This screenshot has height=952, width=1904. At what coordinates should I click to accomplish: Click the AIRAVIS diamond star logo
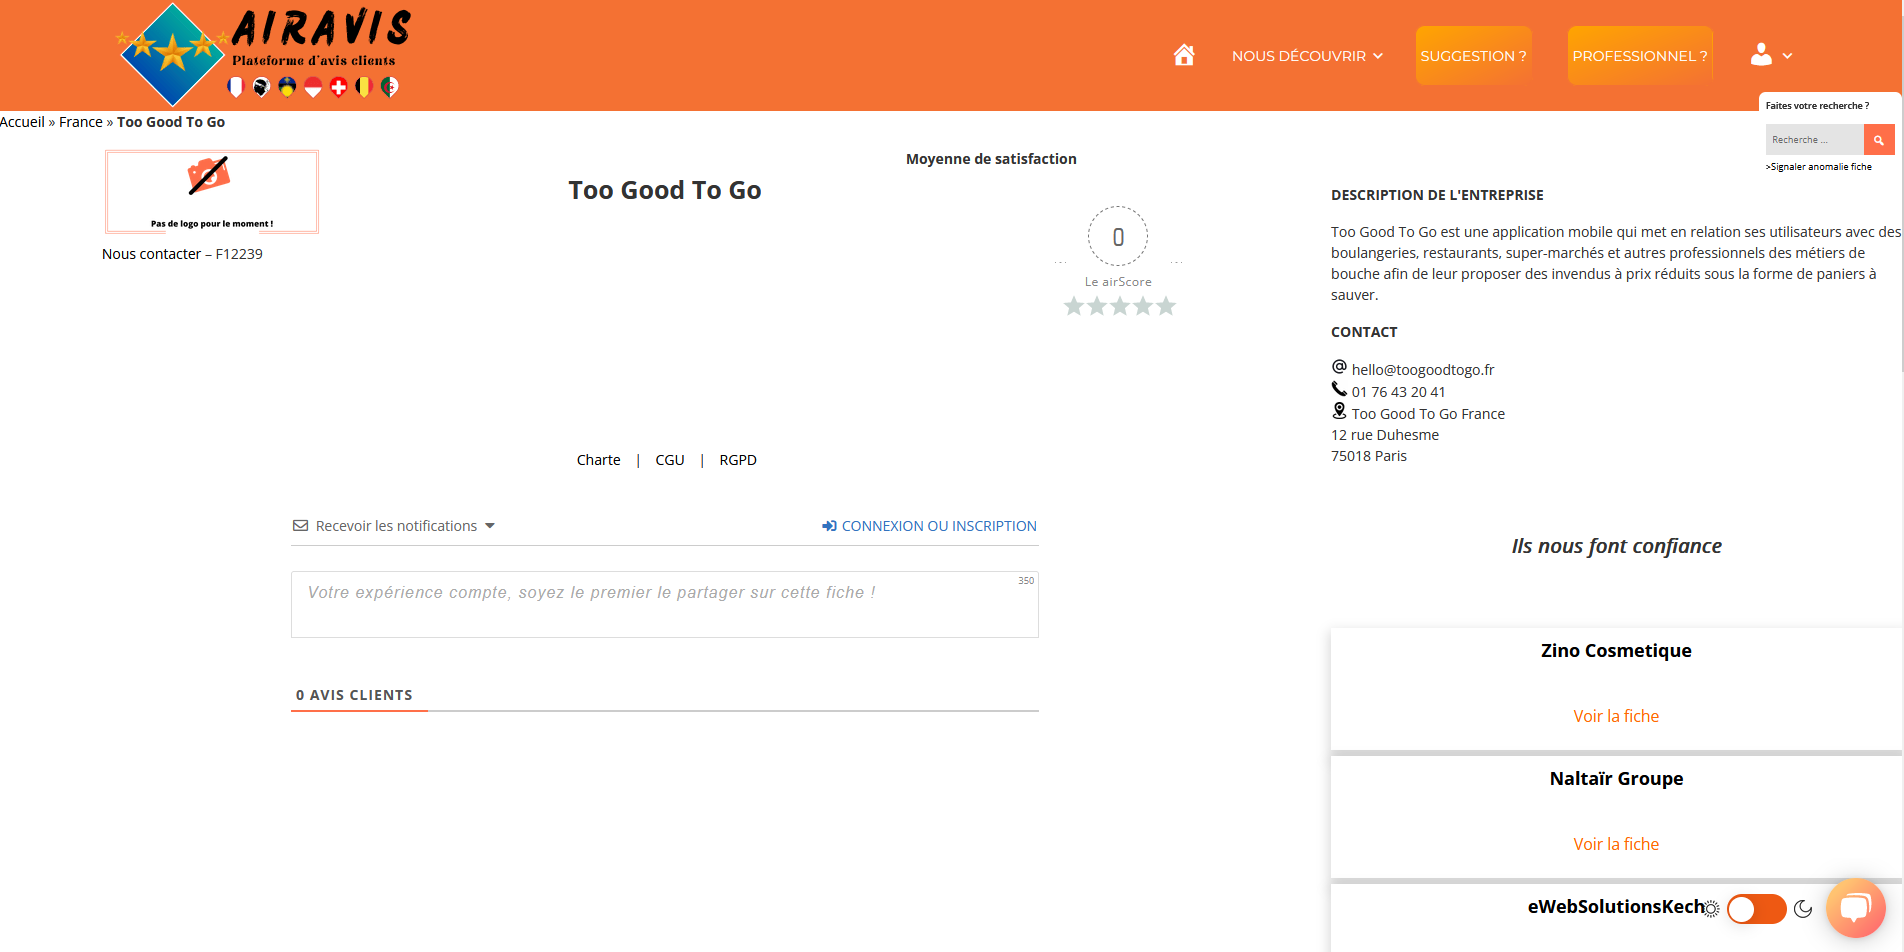[172, 54]
